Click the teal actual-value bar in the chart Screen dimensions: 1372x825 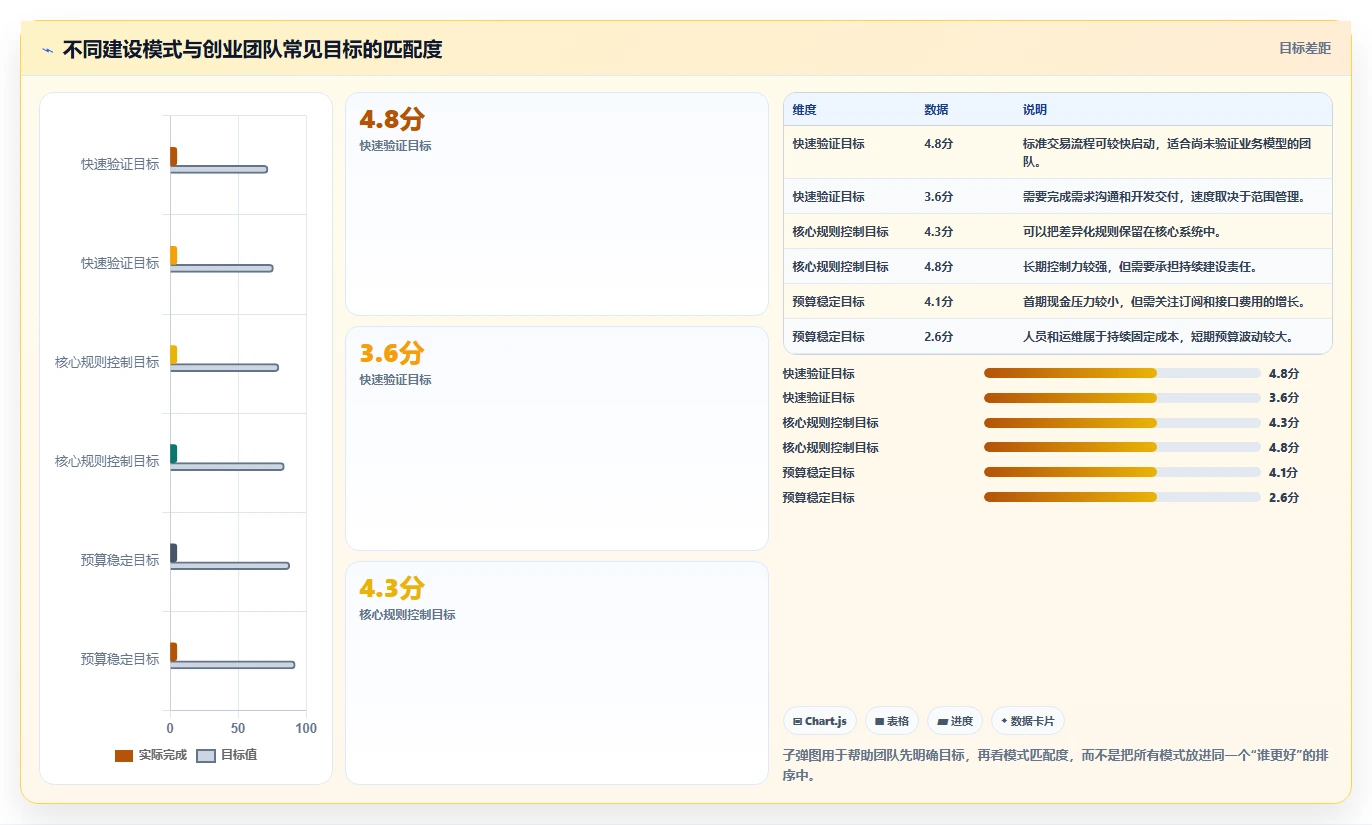[173, 454]
